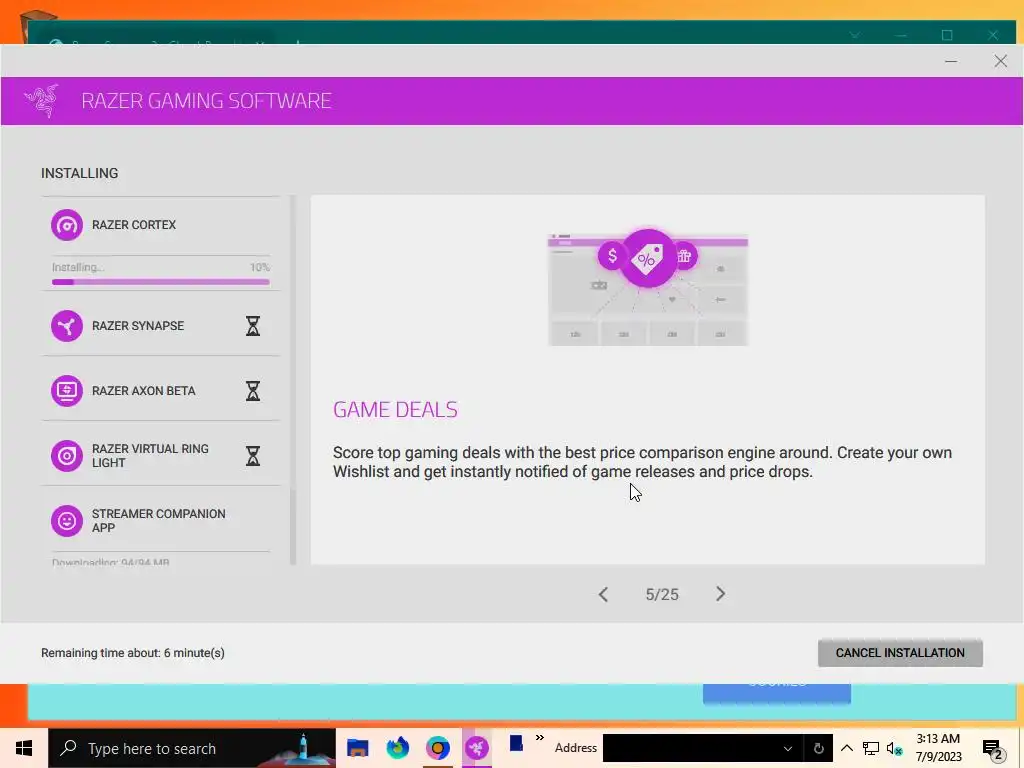Image resolution: width=1024 pixels, height=768 pixels.
Task: Click the Razer Virtual Ring Light icon
Action: (x=67, y=455)
